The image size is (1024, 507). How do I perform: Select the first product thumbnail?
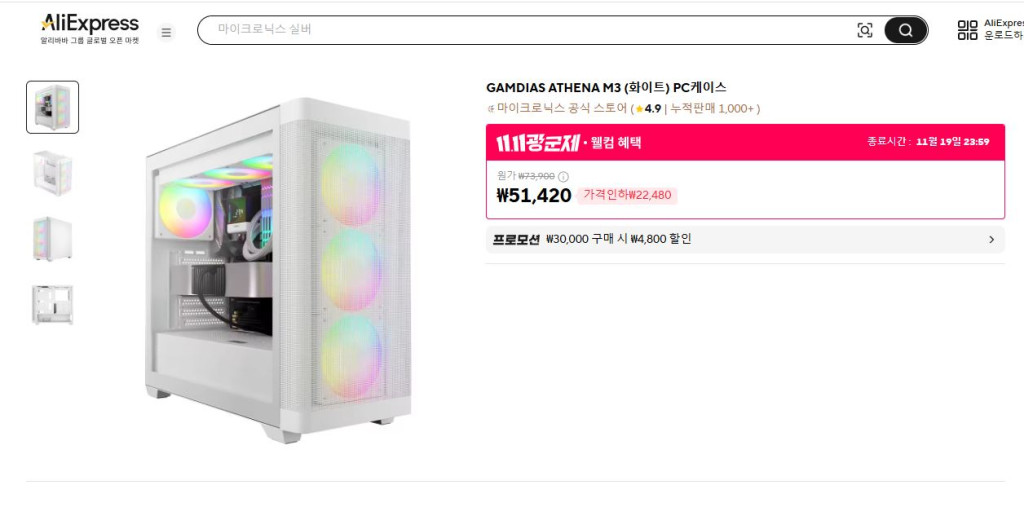(52, 107)
